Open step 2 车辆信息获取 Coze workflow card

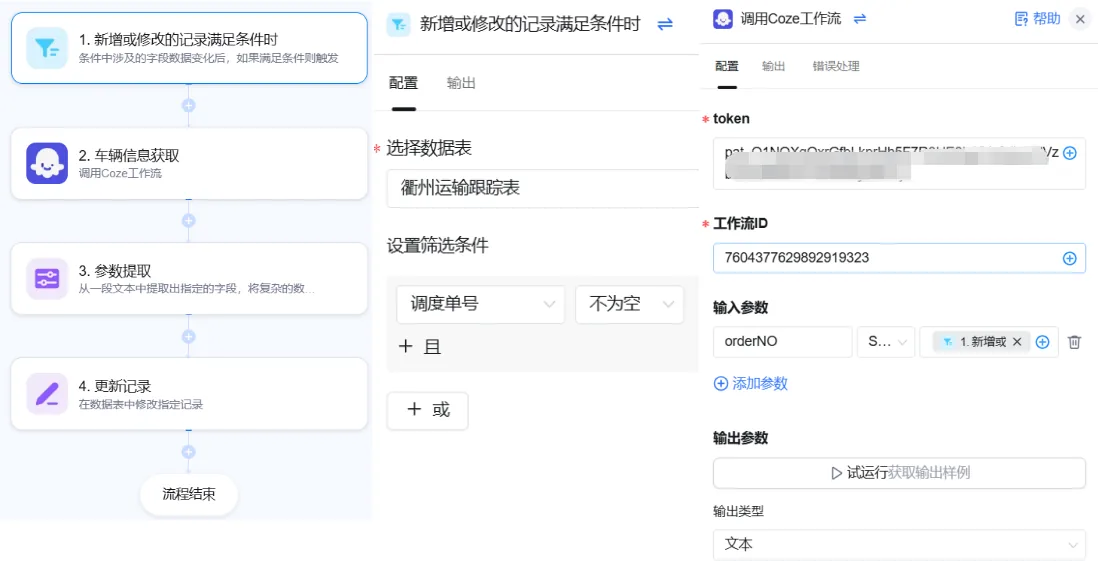click(x=189, y=163)
